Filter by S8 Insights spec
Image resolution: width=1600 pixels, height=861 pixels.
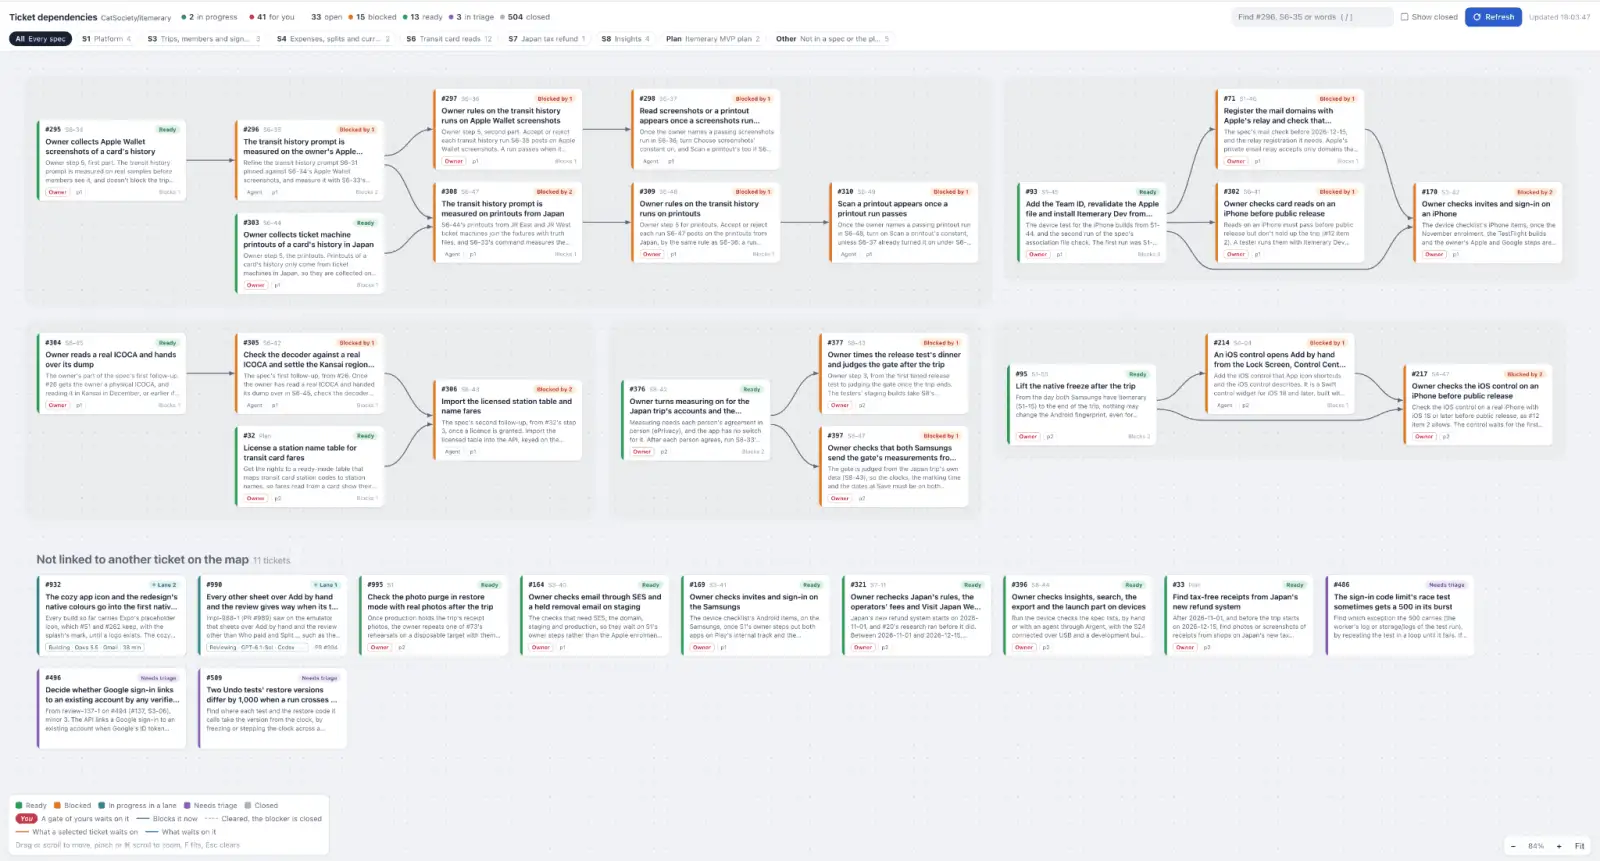(x=625, y=39)
